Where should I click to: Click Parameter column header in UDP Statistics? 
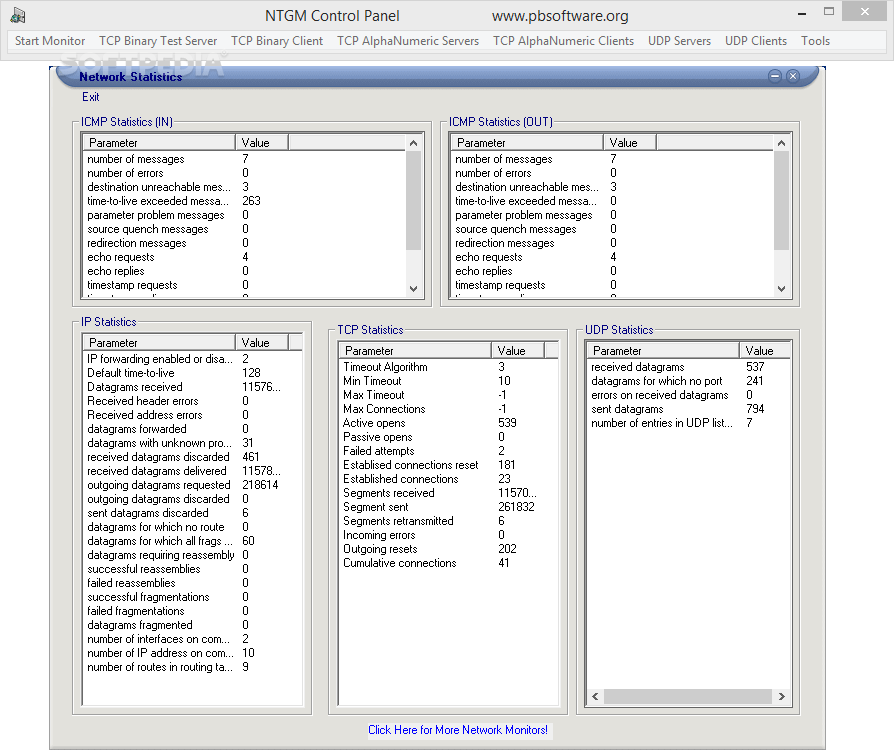coord(663,351)
